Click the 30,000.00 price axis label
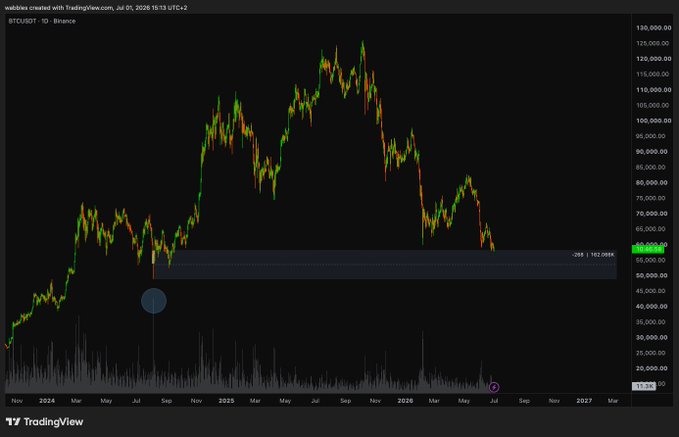 click(653, 337)
